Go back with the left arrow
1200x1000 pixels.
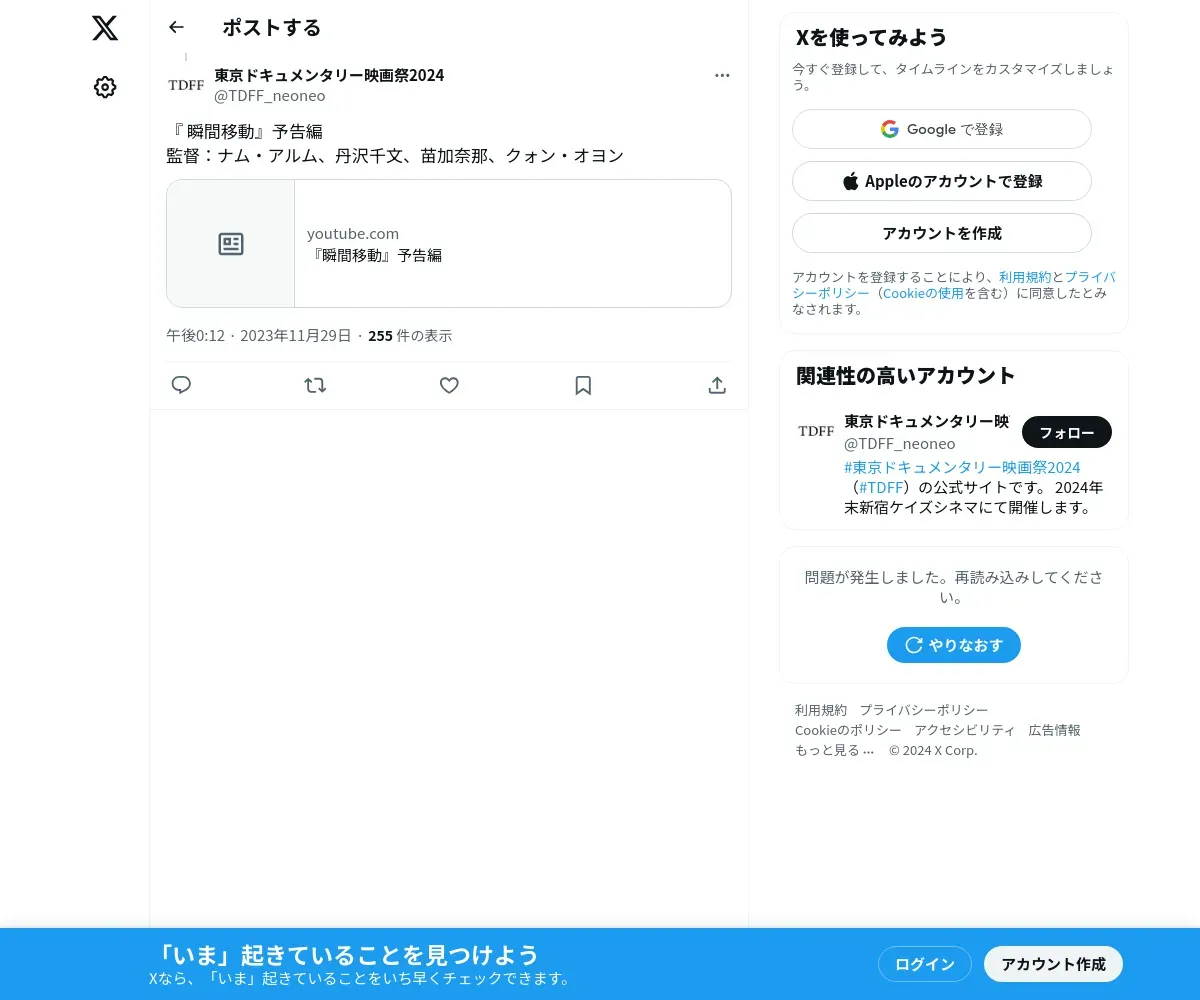click(x=177, y=27)
